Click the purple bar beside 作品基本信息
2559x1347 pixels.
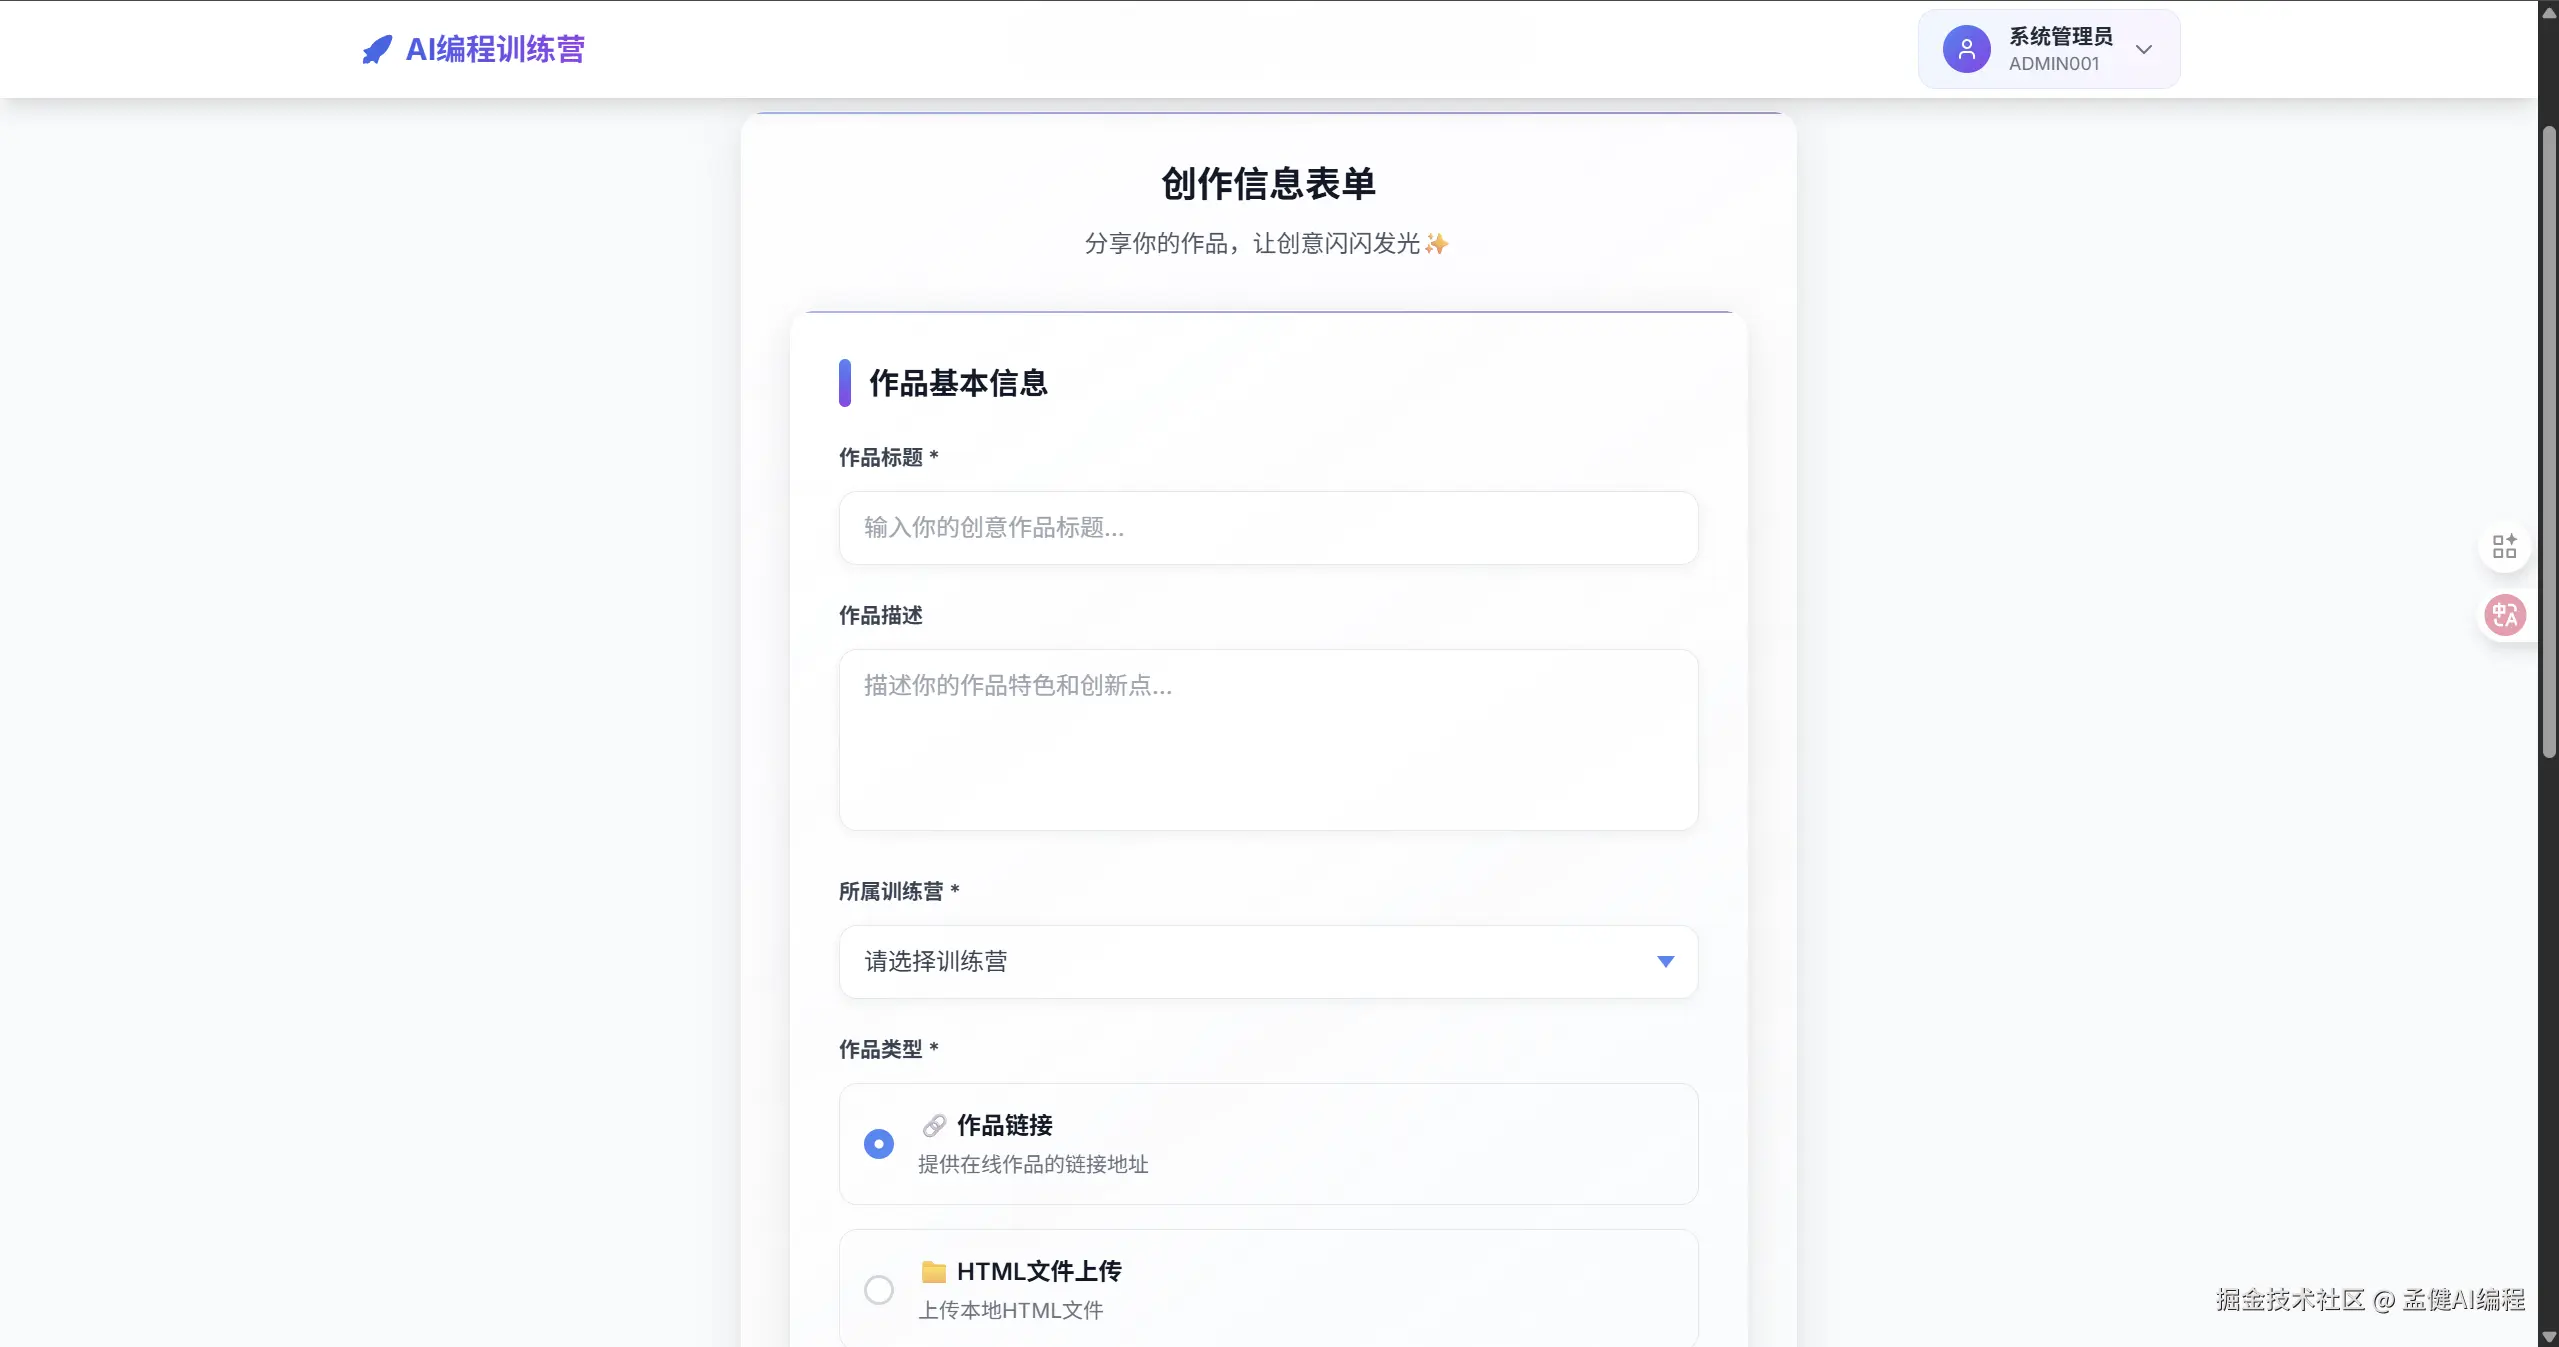point(845,383)
